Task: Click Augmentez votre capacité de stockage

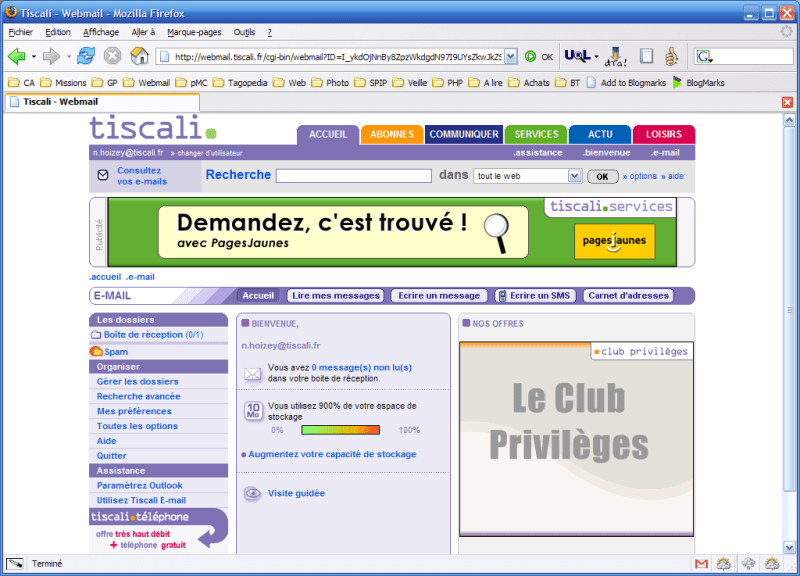Action: pyautogui.click(x=332, y=454)
